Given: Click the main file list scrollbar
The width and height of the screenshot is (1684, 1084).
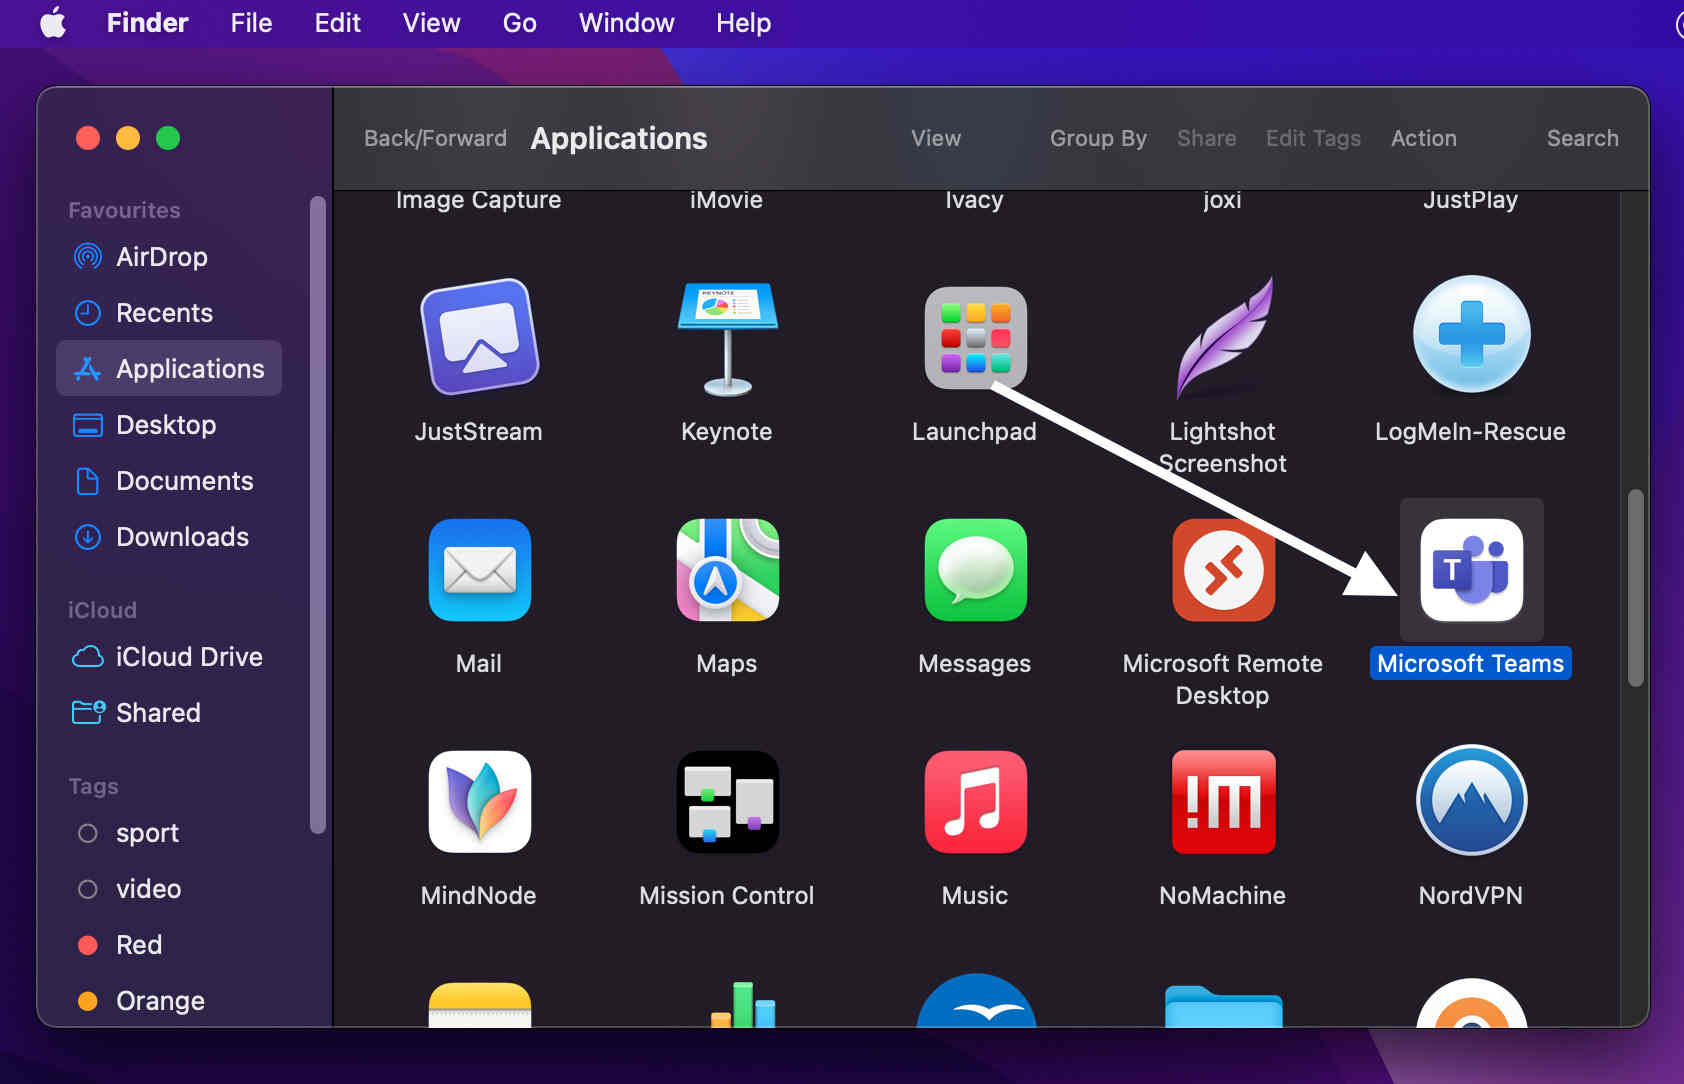Looking at the screenshot, I should [1636, 588].
